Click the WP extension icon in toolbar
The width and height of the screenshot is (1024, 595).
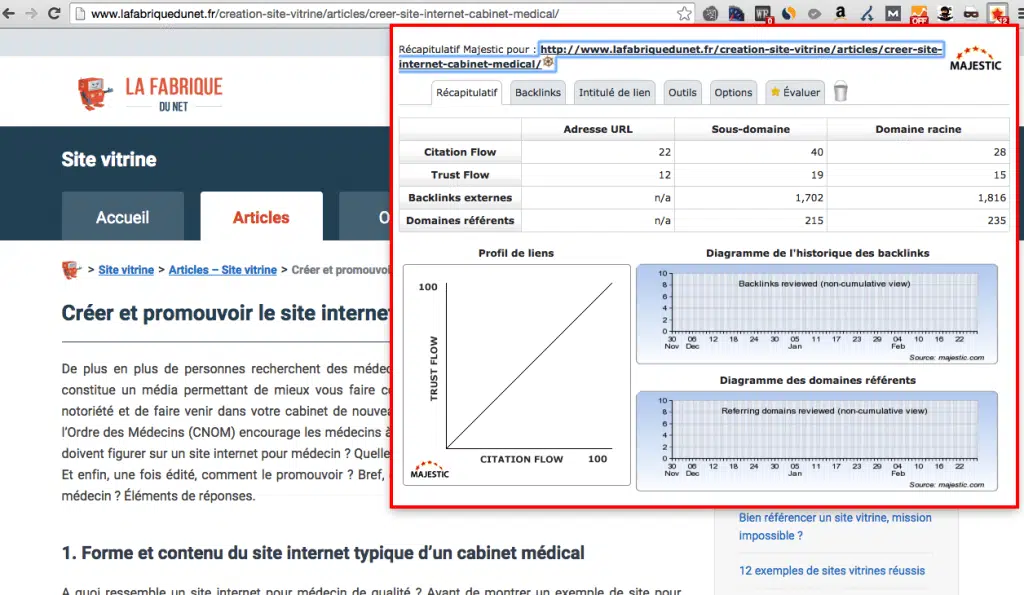pyautogui.click(x=763, y=14)
